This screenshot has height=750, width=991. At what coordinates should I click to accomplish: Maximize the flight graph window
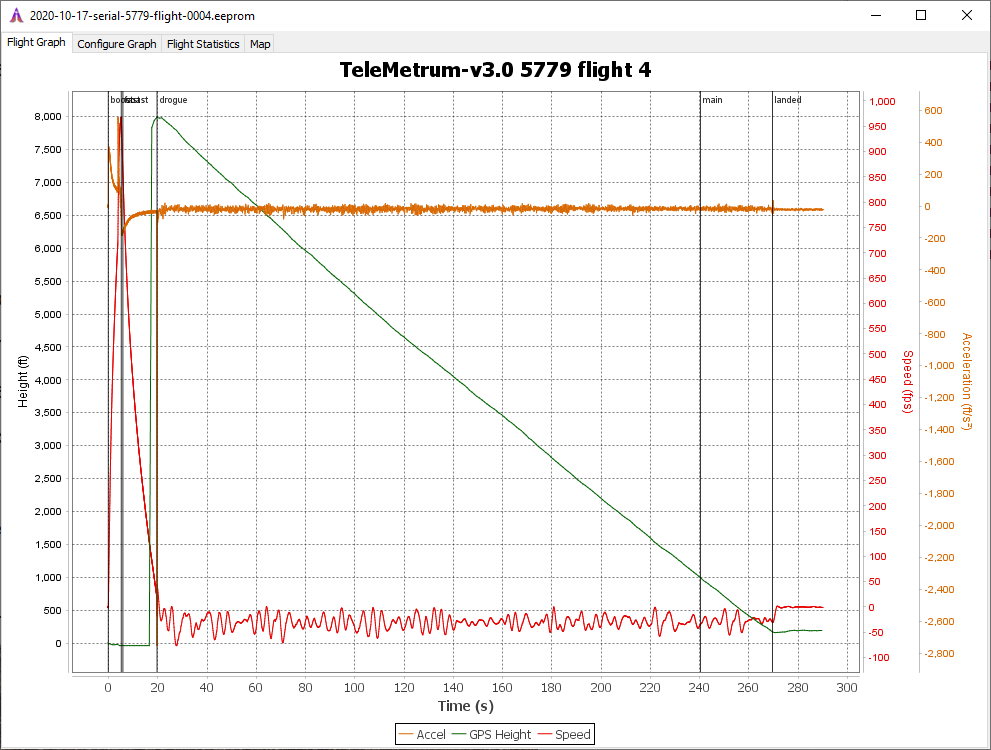[921, 16]
